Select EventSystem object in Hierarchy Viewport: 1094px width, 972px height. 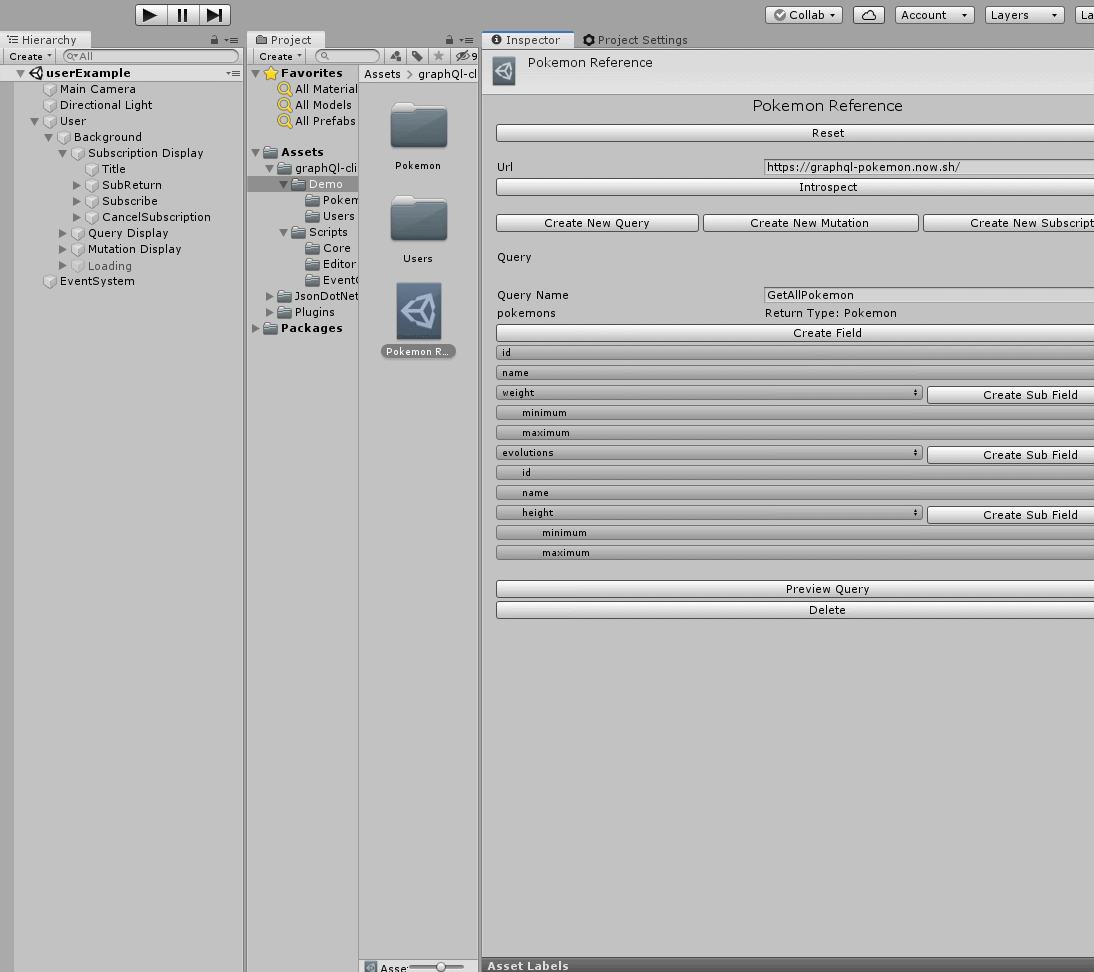point(97,281)
